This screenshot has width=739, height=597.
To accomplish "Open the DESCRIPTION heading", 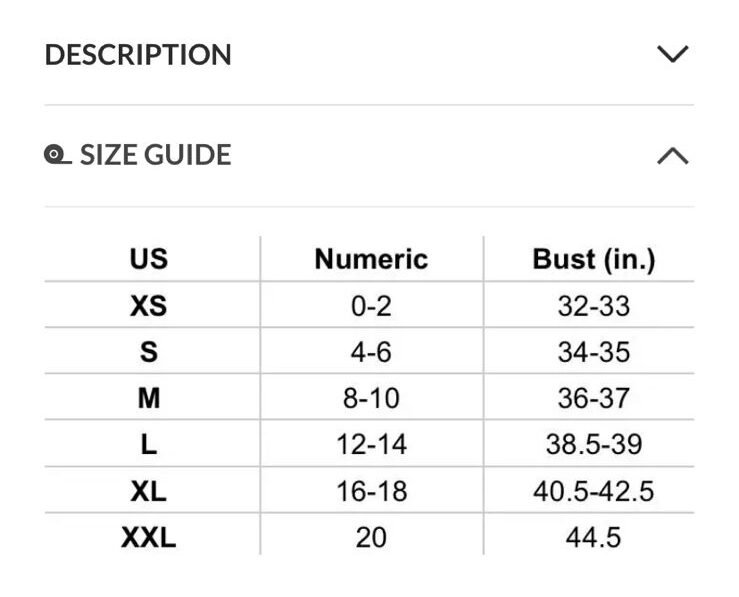I will coord(138,55).
